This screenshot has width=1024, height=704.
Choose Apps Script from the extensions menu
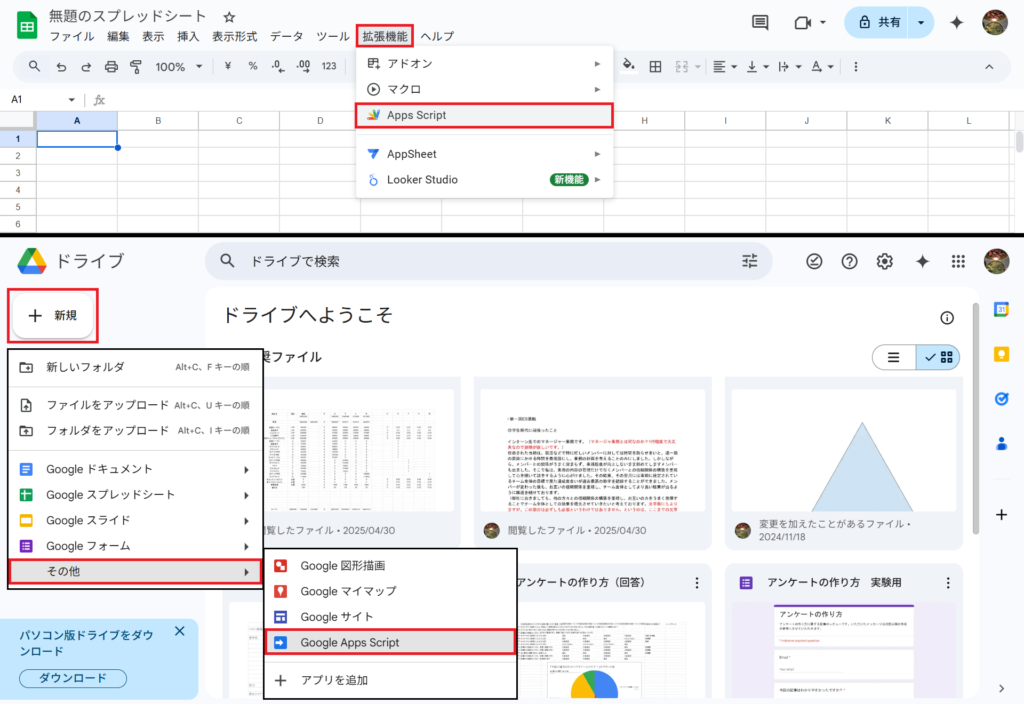pyautogui.click(x=485, y=115)
